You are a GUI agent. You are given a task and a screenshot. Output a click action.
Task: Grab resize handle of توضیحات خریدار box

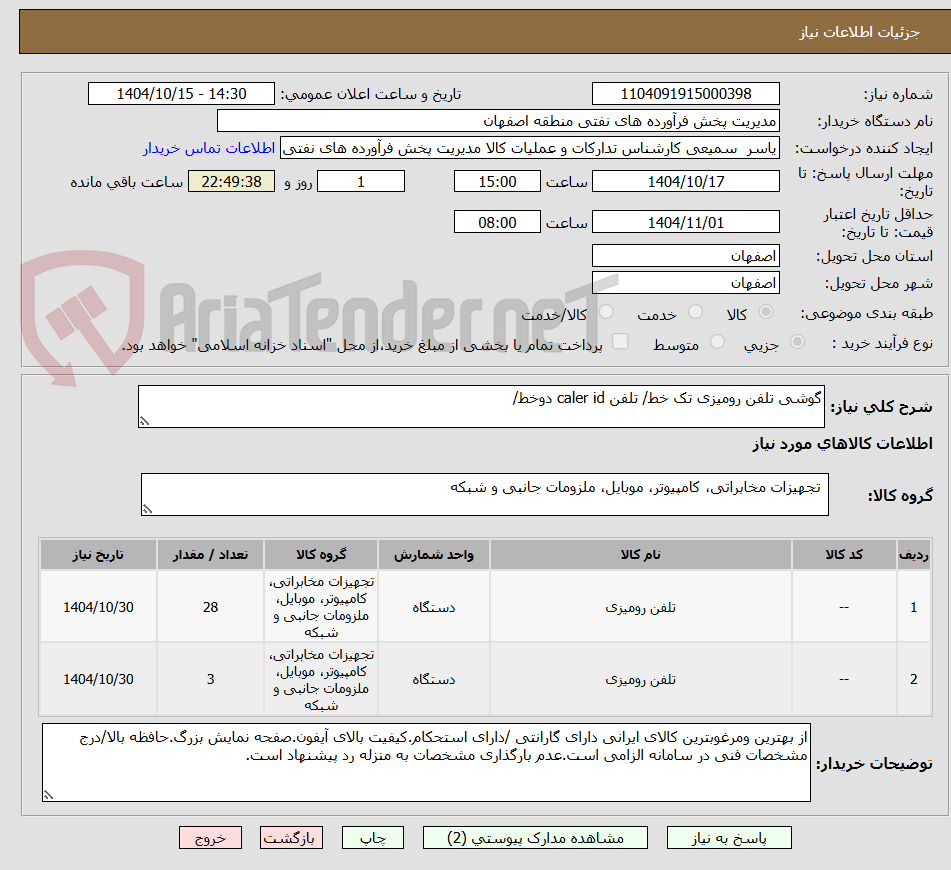click(49, 795)
